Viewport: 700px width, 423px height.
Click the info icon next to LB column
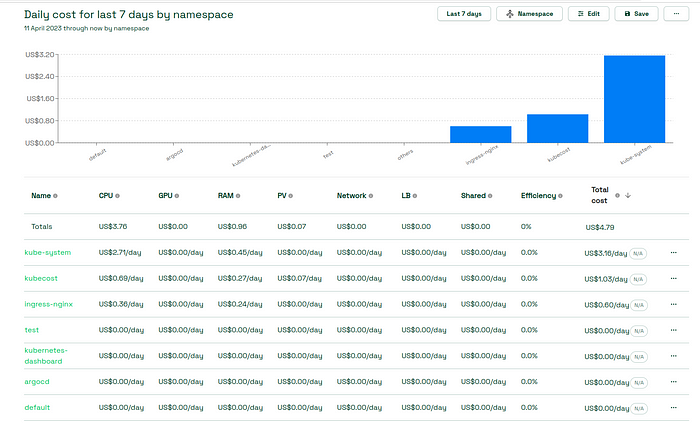pos(415,196)
